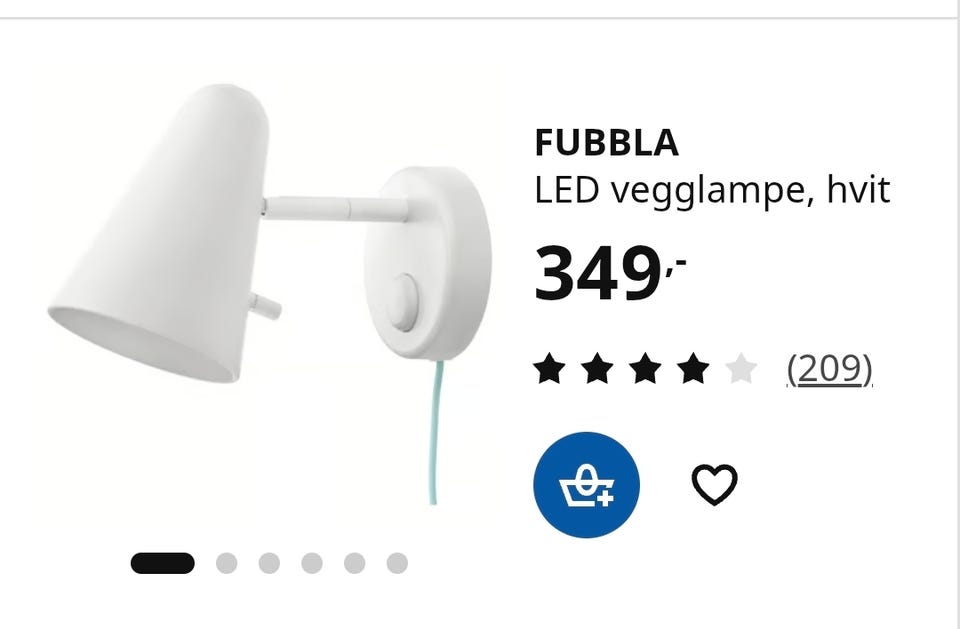Image resolution: width=960 pixels, height=629 pixels.
Task: Click the third filled rating star
Action: [645, 369]
